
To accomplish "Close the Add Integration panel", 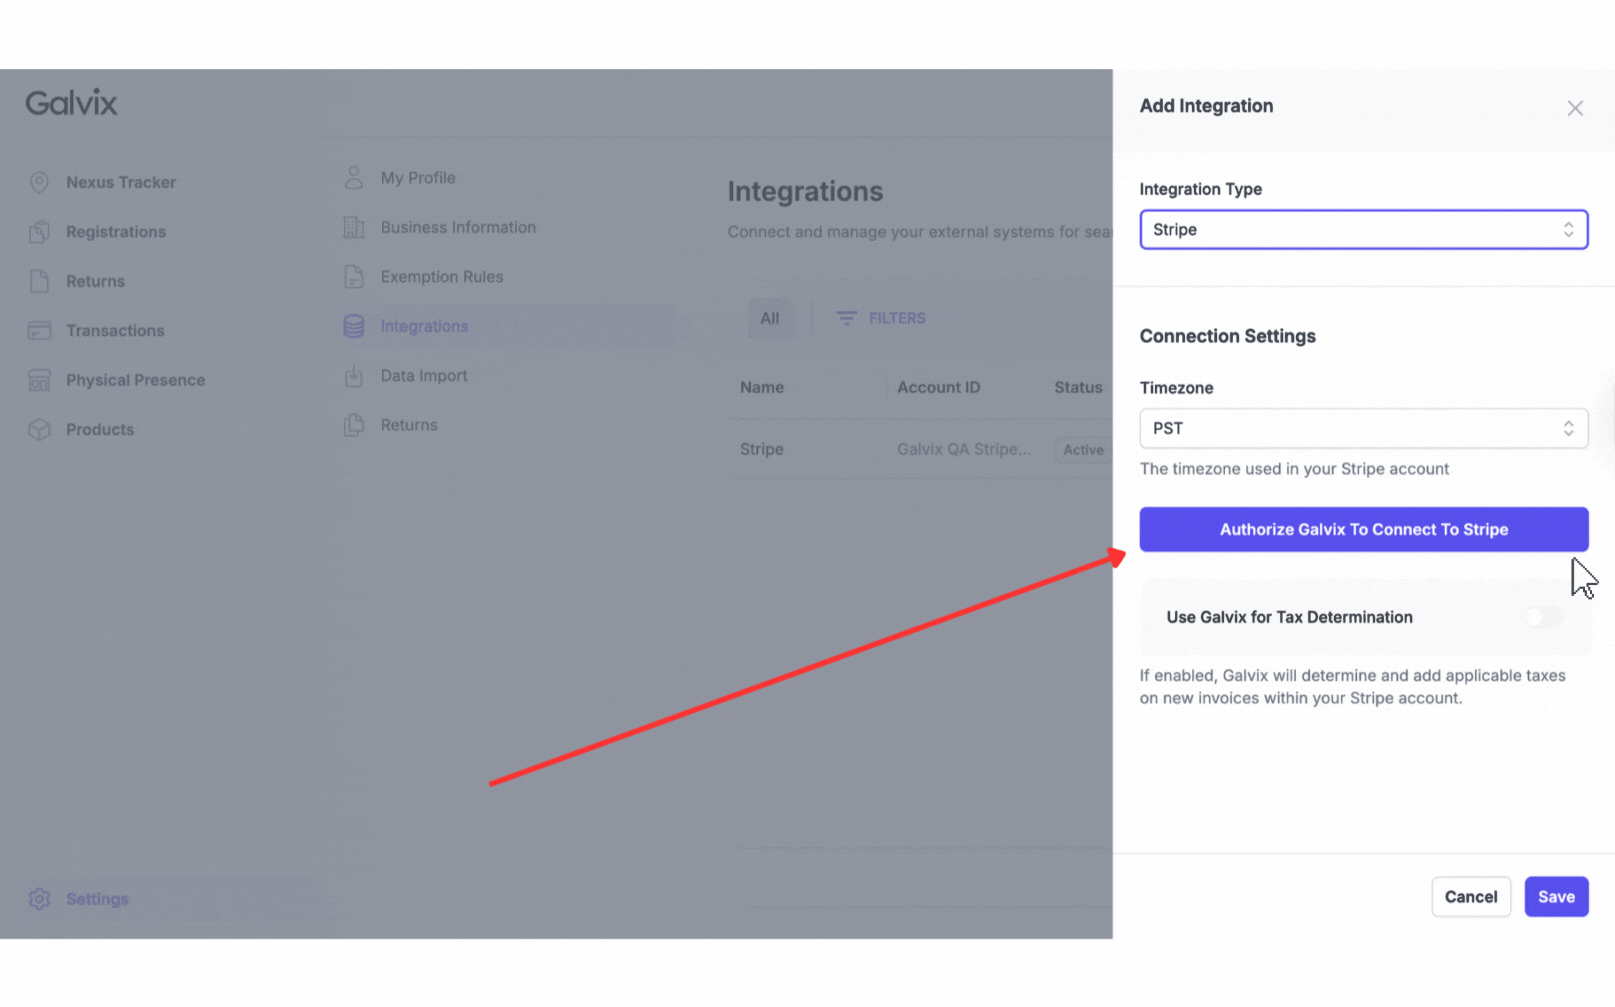I will 1575,108.
